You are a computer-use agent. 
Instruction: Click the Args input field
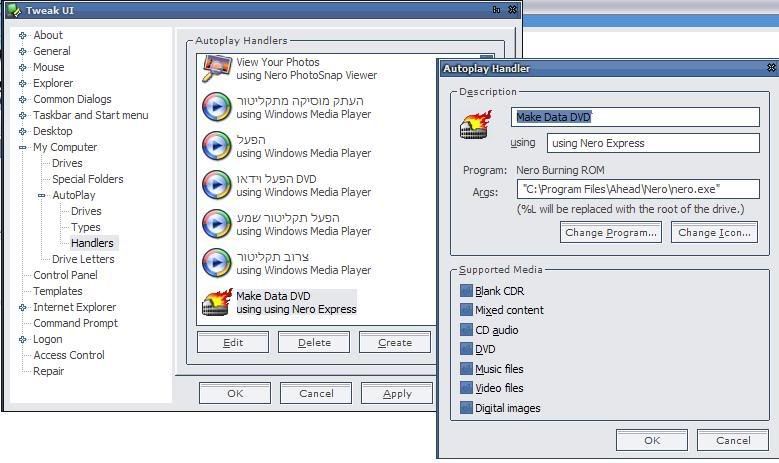coord(638,189)
